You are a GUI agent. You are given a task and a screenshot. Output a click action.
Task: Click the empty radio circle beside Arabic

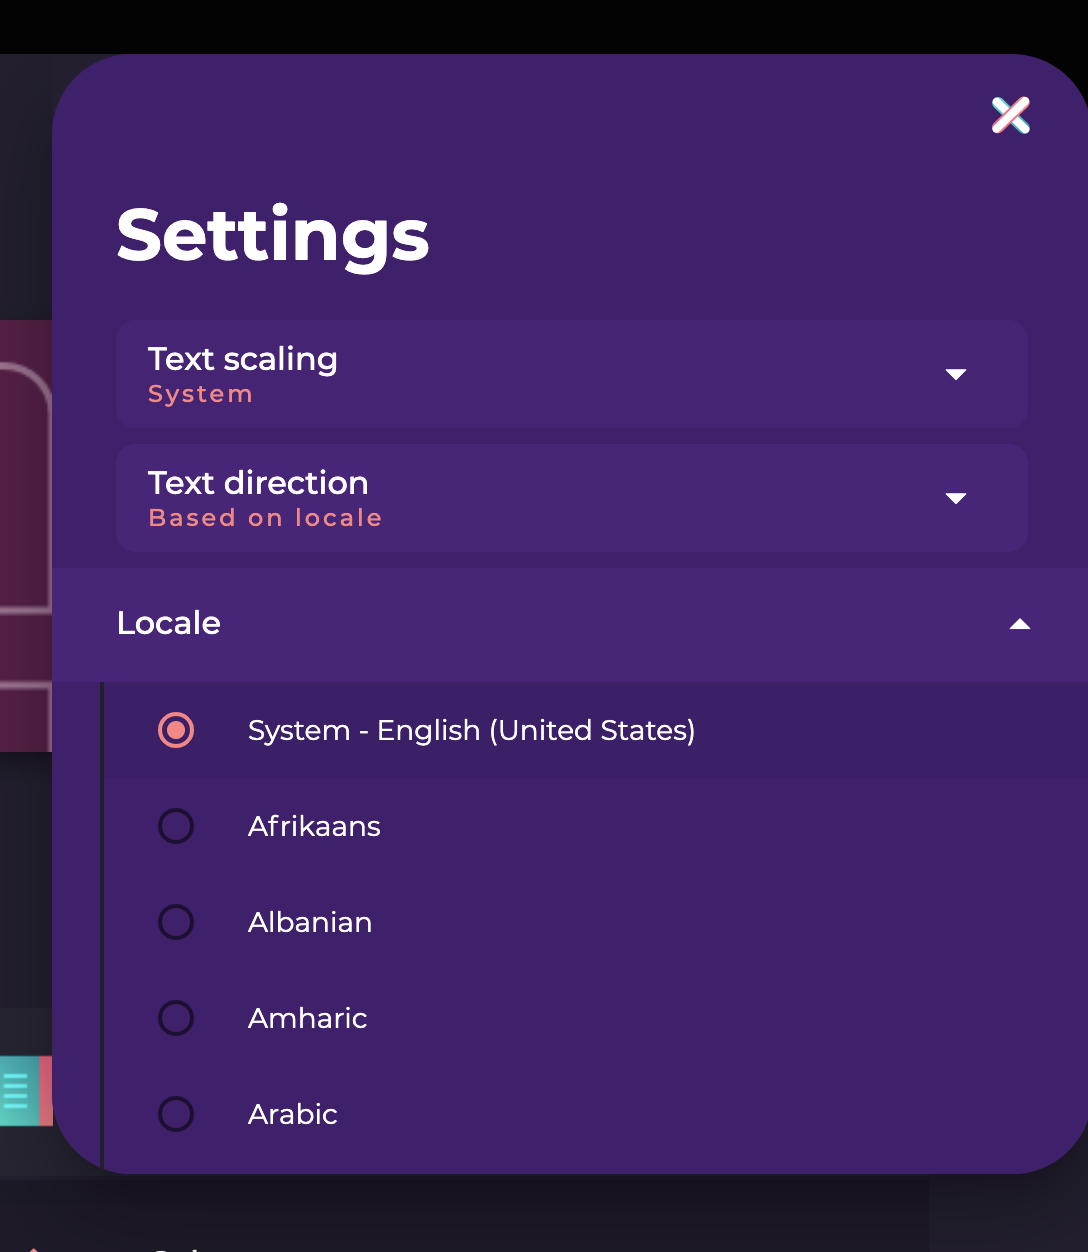[176, 1114]
